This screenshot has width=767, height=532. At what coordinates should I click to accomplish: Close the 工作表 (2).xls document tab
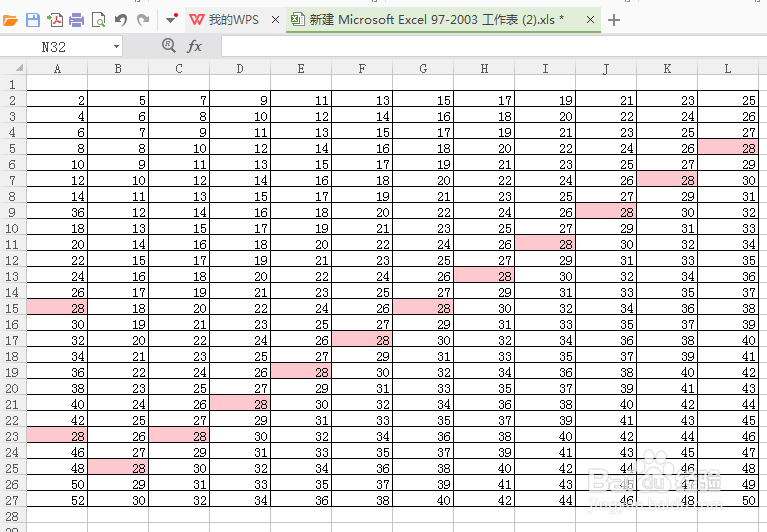tap(590, 20)
